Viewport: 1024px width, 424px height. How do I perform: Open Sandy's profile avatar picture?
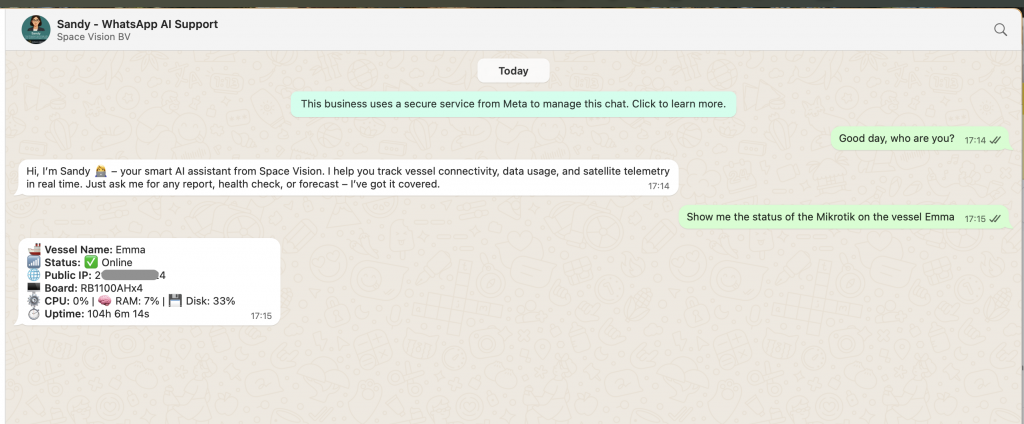coord(36,29)
